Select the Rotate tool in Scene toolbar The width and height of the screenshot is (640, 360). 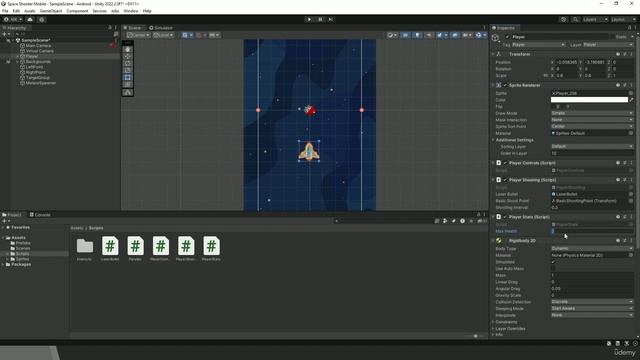click(128, 63)
